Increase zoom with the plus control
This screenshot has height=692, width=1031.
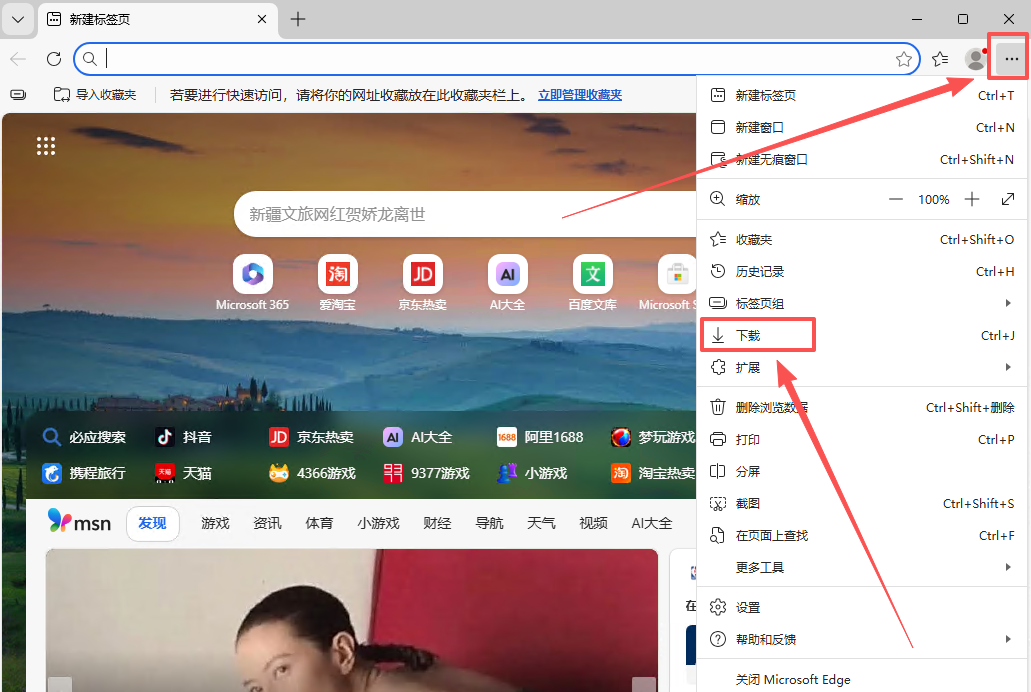tap(971, 199)
